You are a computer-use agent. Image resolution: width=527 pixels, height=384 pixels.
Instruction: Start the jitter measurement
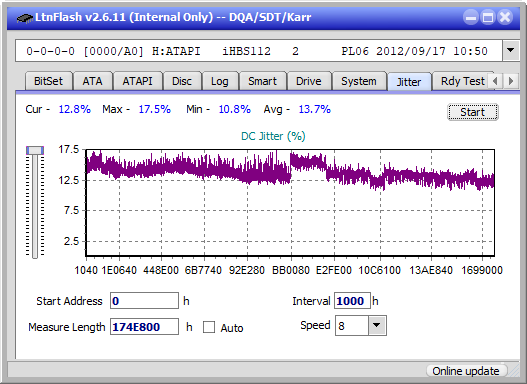tap(473, 112)
